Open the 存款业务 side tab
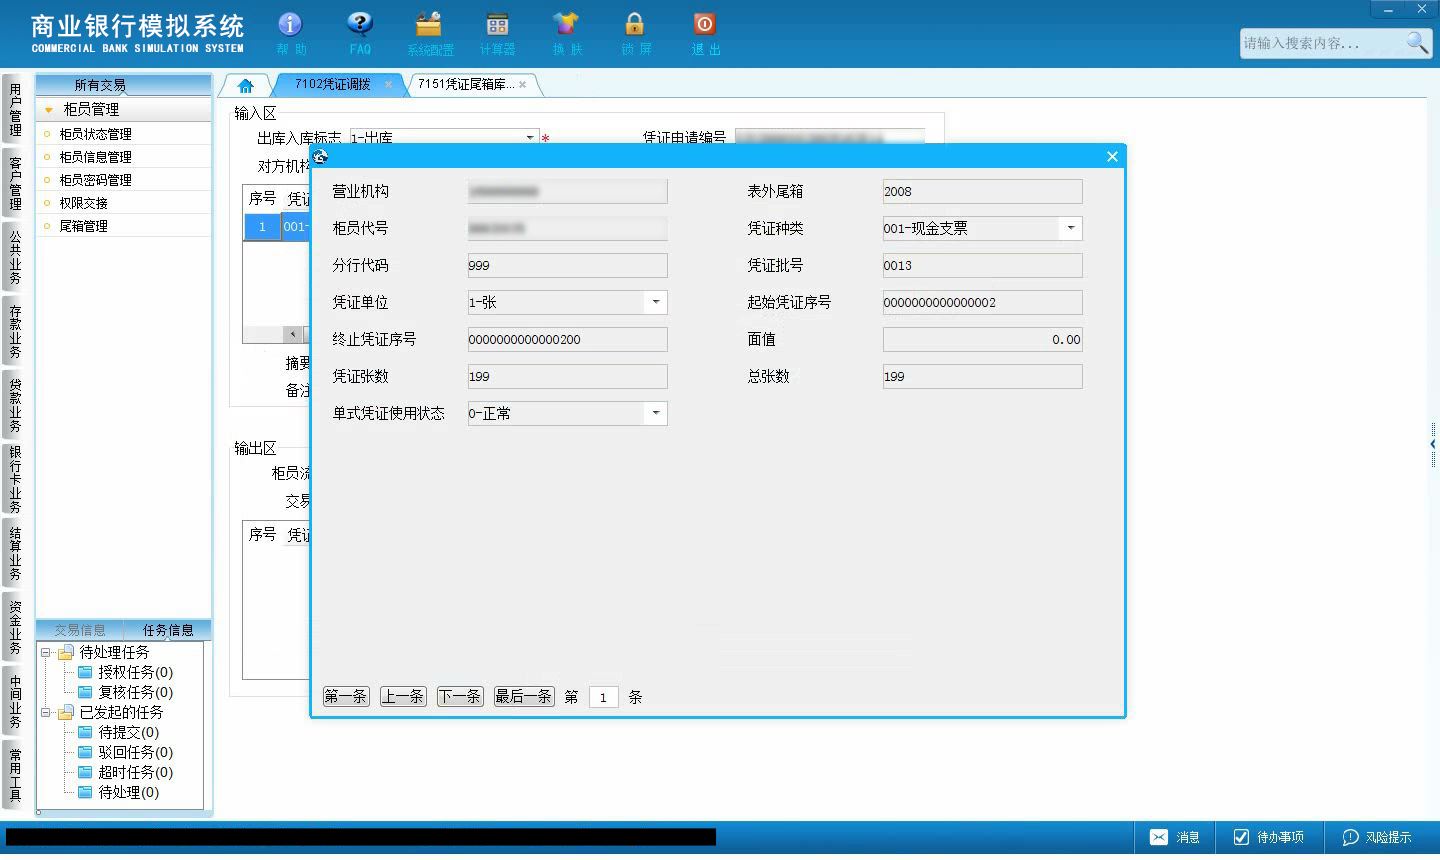 (x=14, y=331)
